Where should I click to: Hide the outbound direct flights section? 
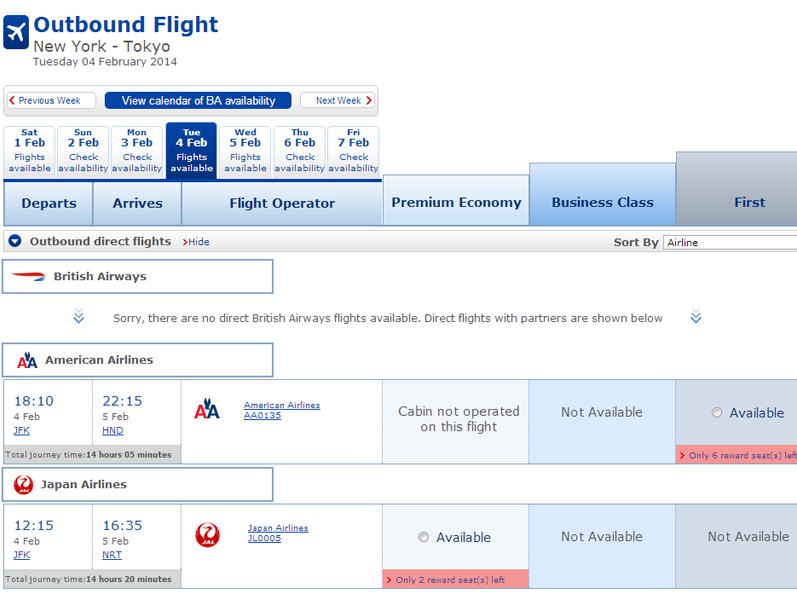point(196,242)
